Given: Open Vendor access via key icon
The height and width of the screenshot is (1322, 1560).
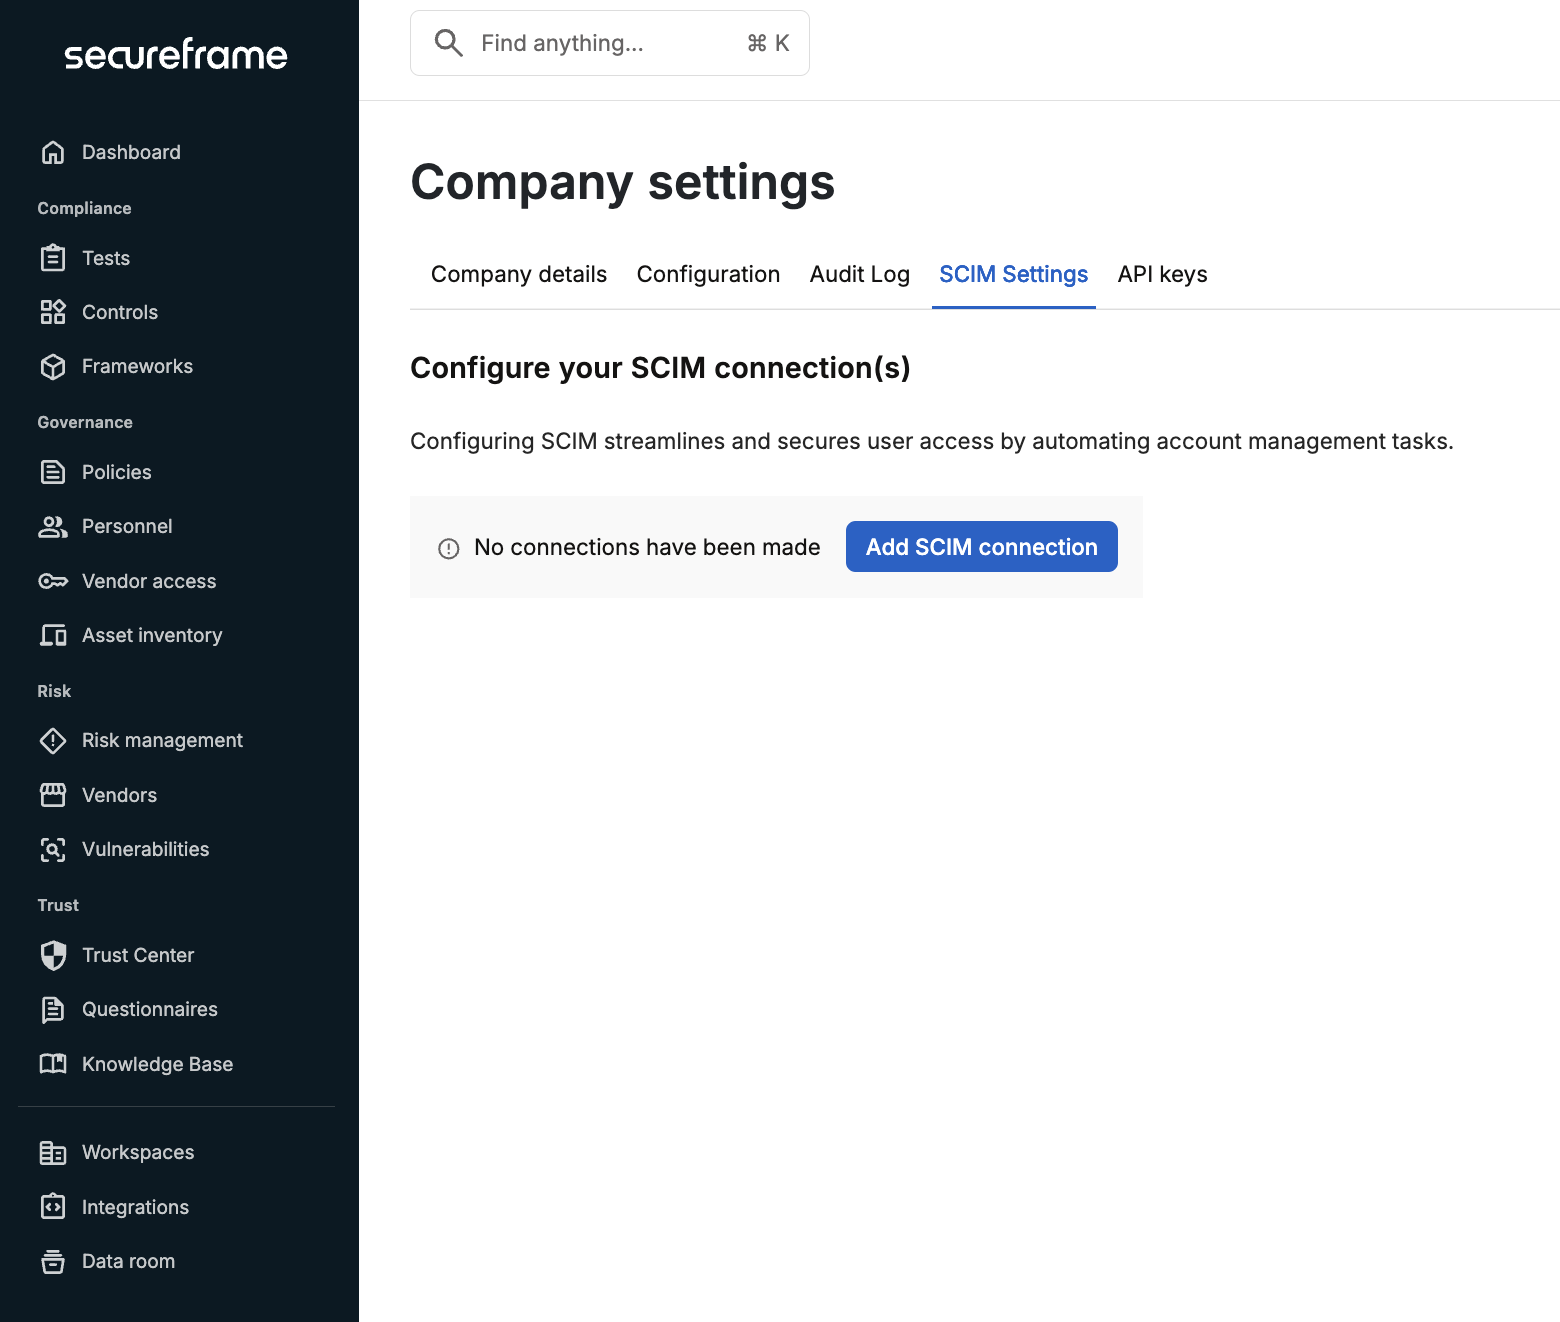Looking at the screenshot, I should [x=53, y=581].
